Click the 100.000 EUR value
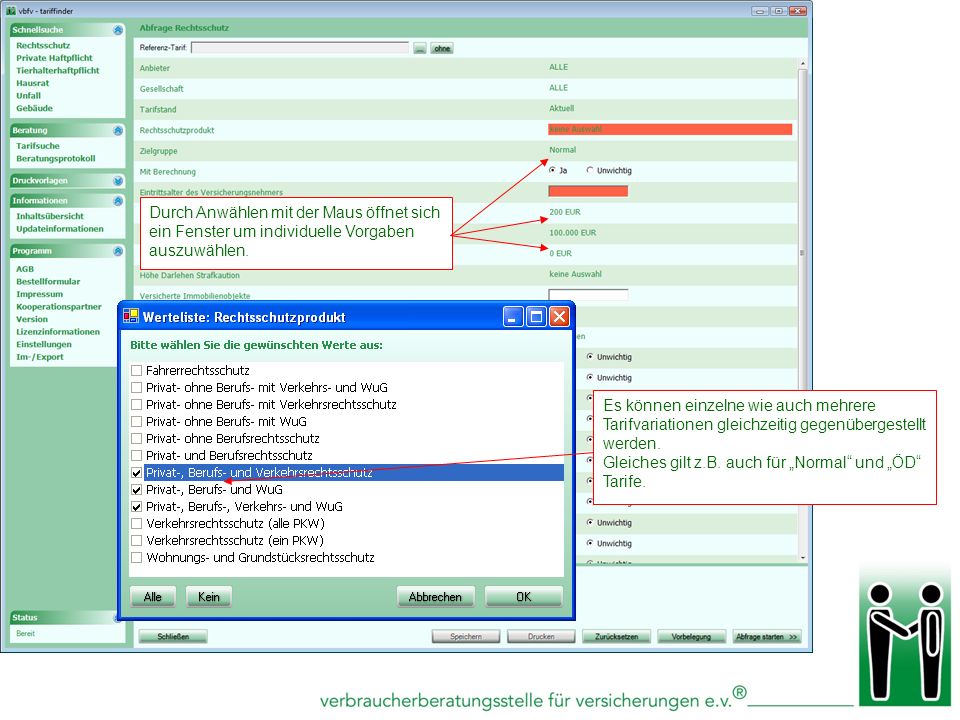 pyautogui.click(x=572, y=233)
